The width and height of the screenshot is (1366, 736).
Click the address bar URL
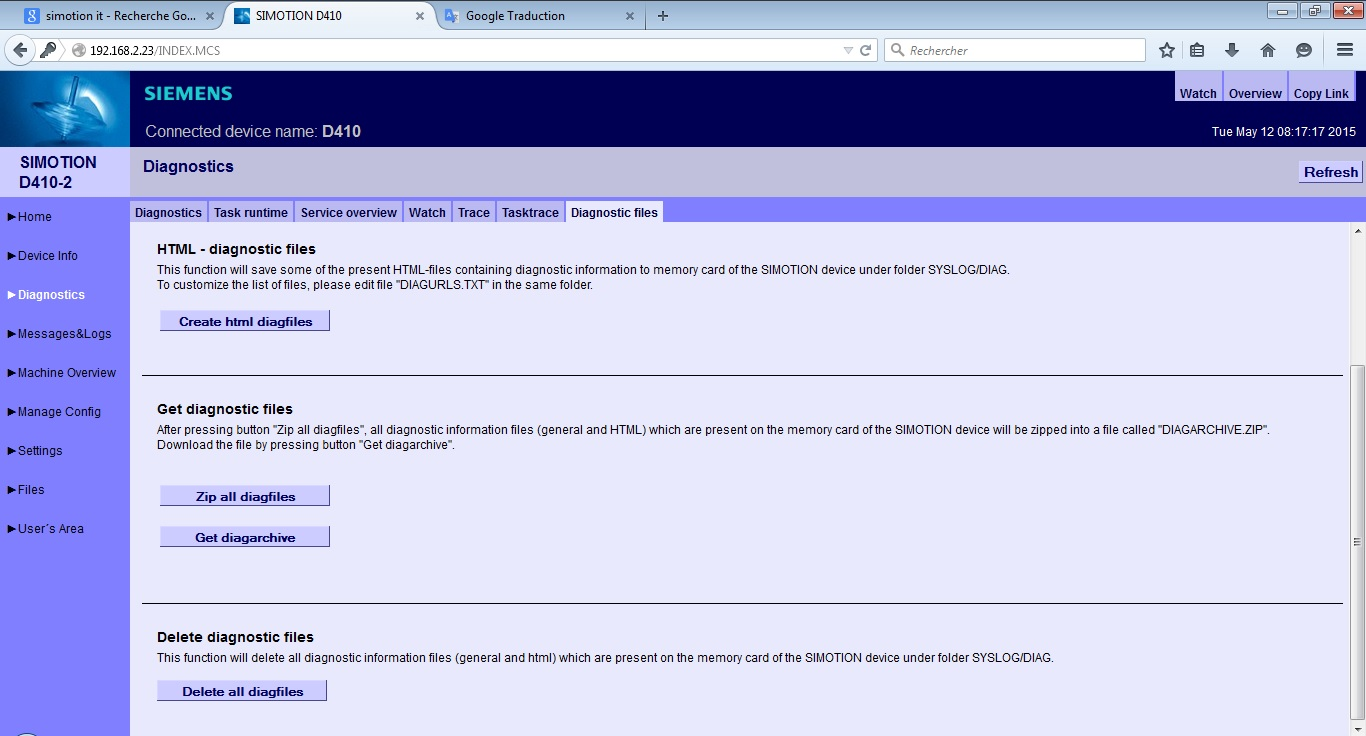[x=153, y=51]
